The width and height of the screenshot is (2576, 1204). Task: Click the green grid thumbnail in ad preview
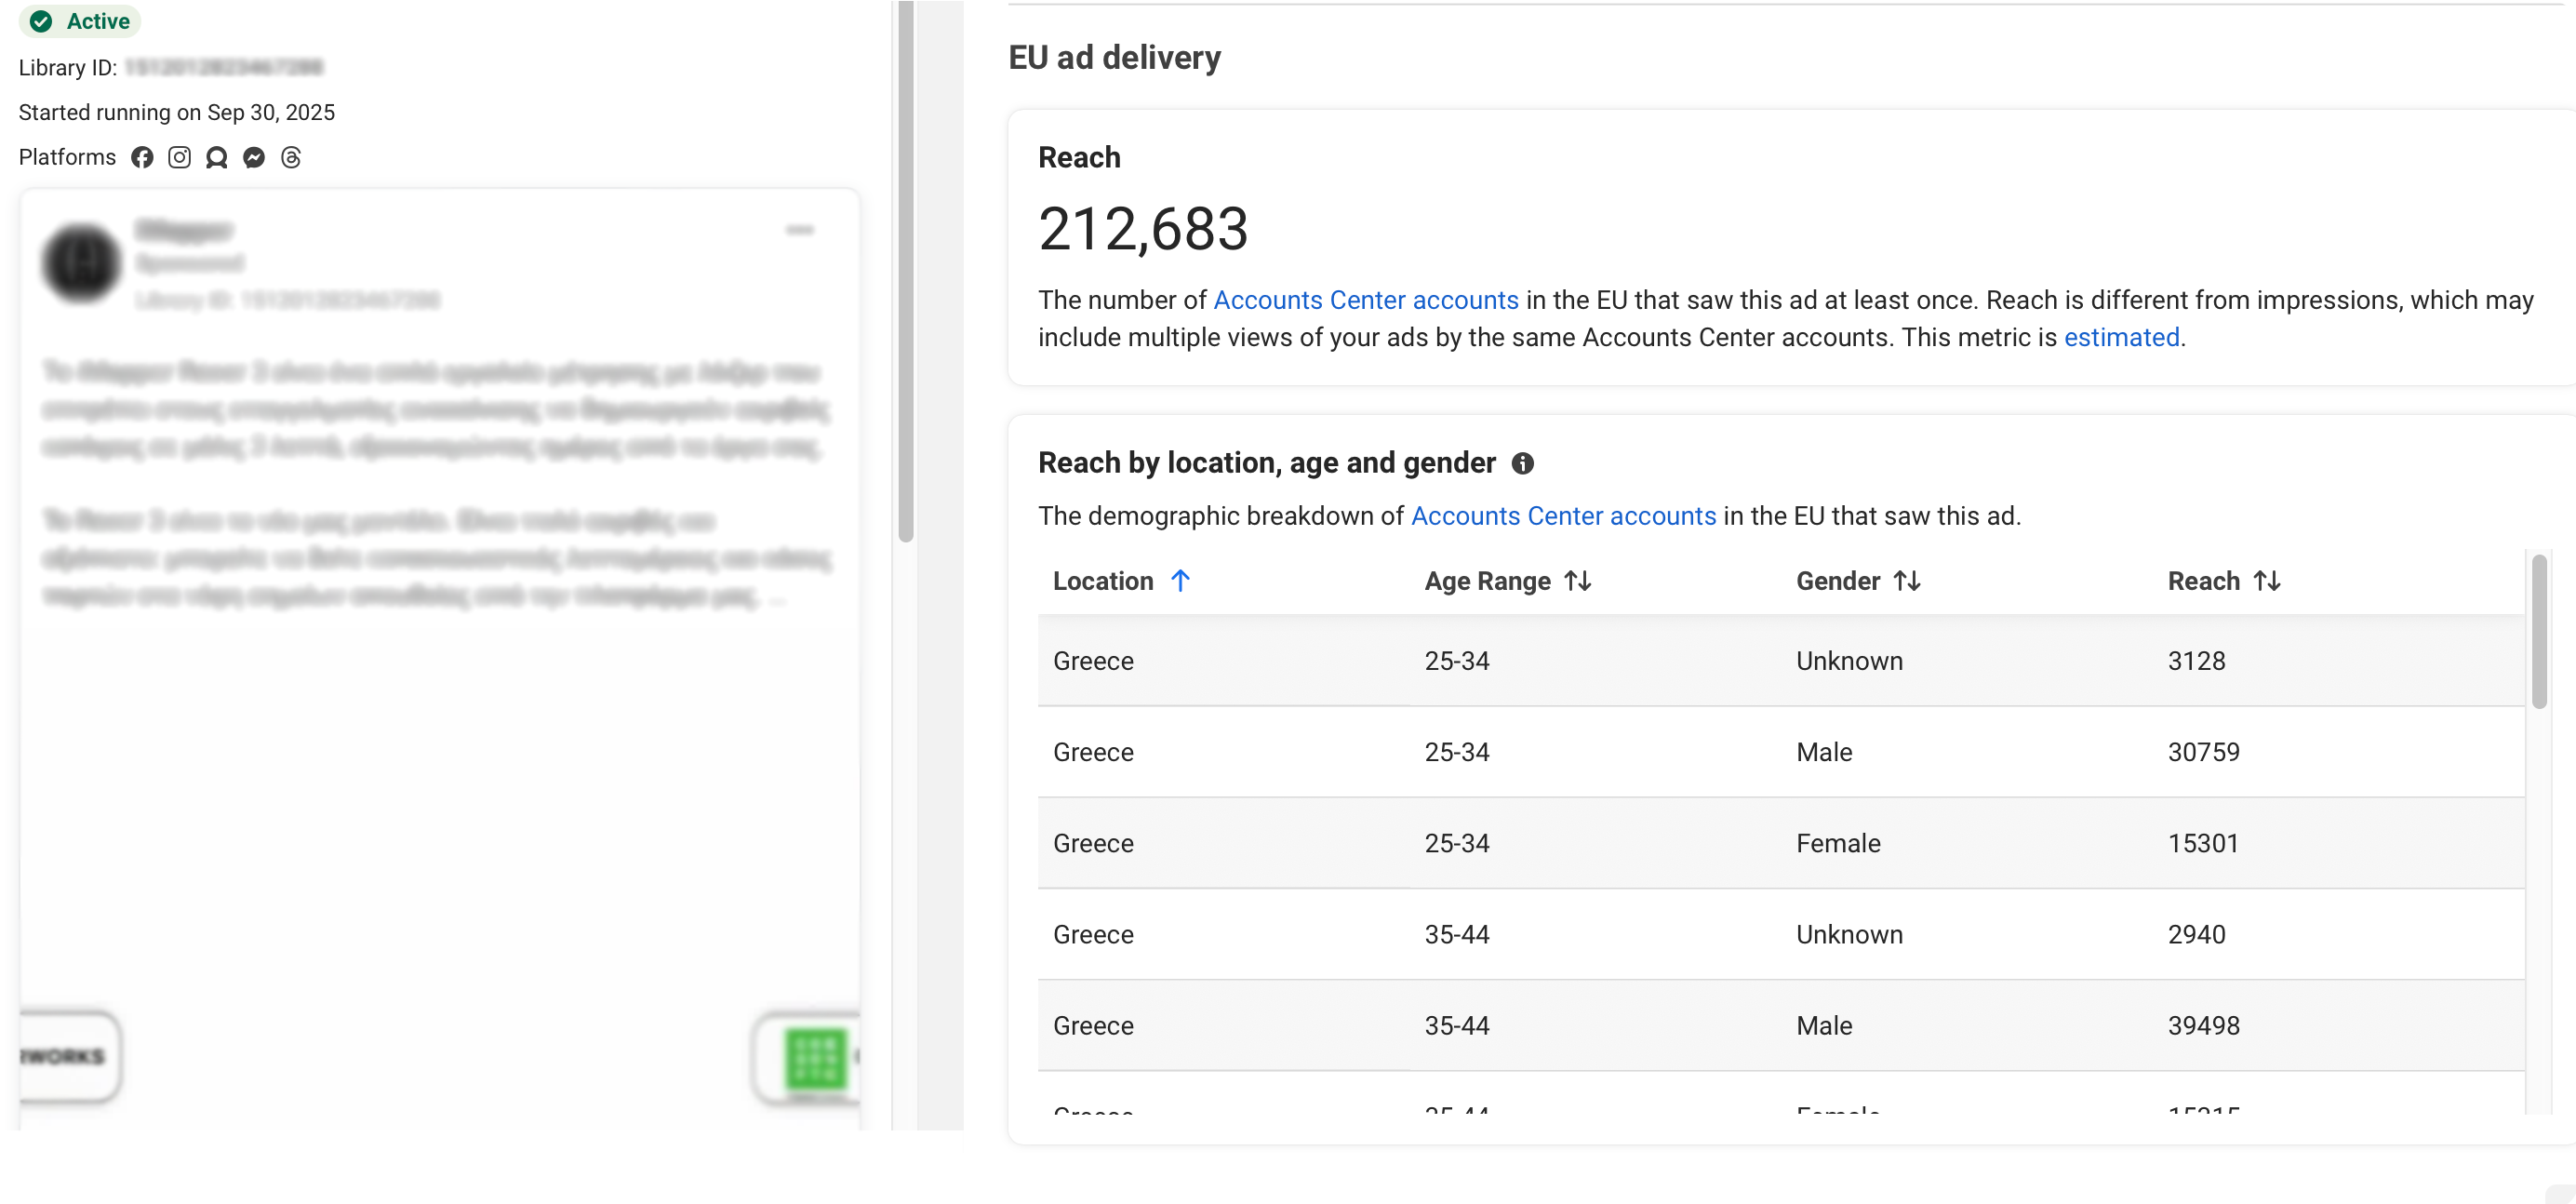coord(815,1059)
